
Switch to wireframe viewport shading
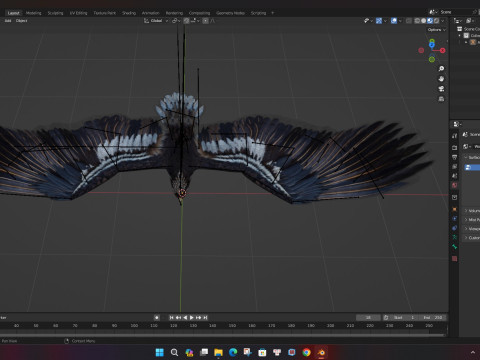[417, 21]
